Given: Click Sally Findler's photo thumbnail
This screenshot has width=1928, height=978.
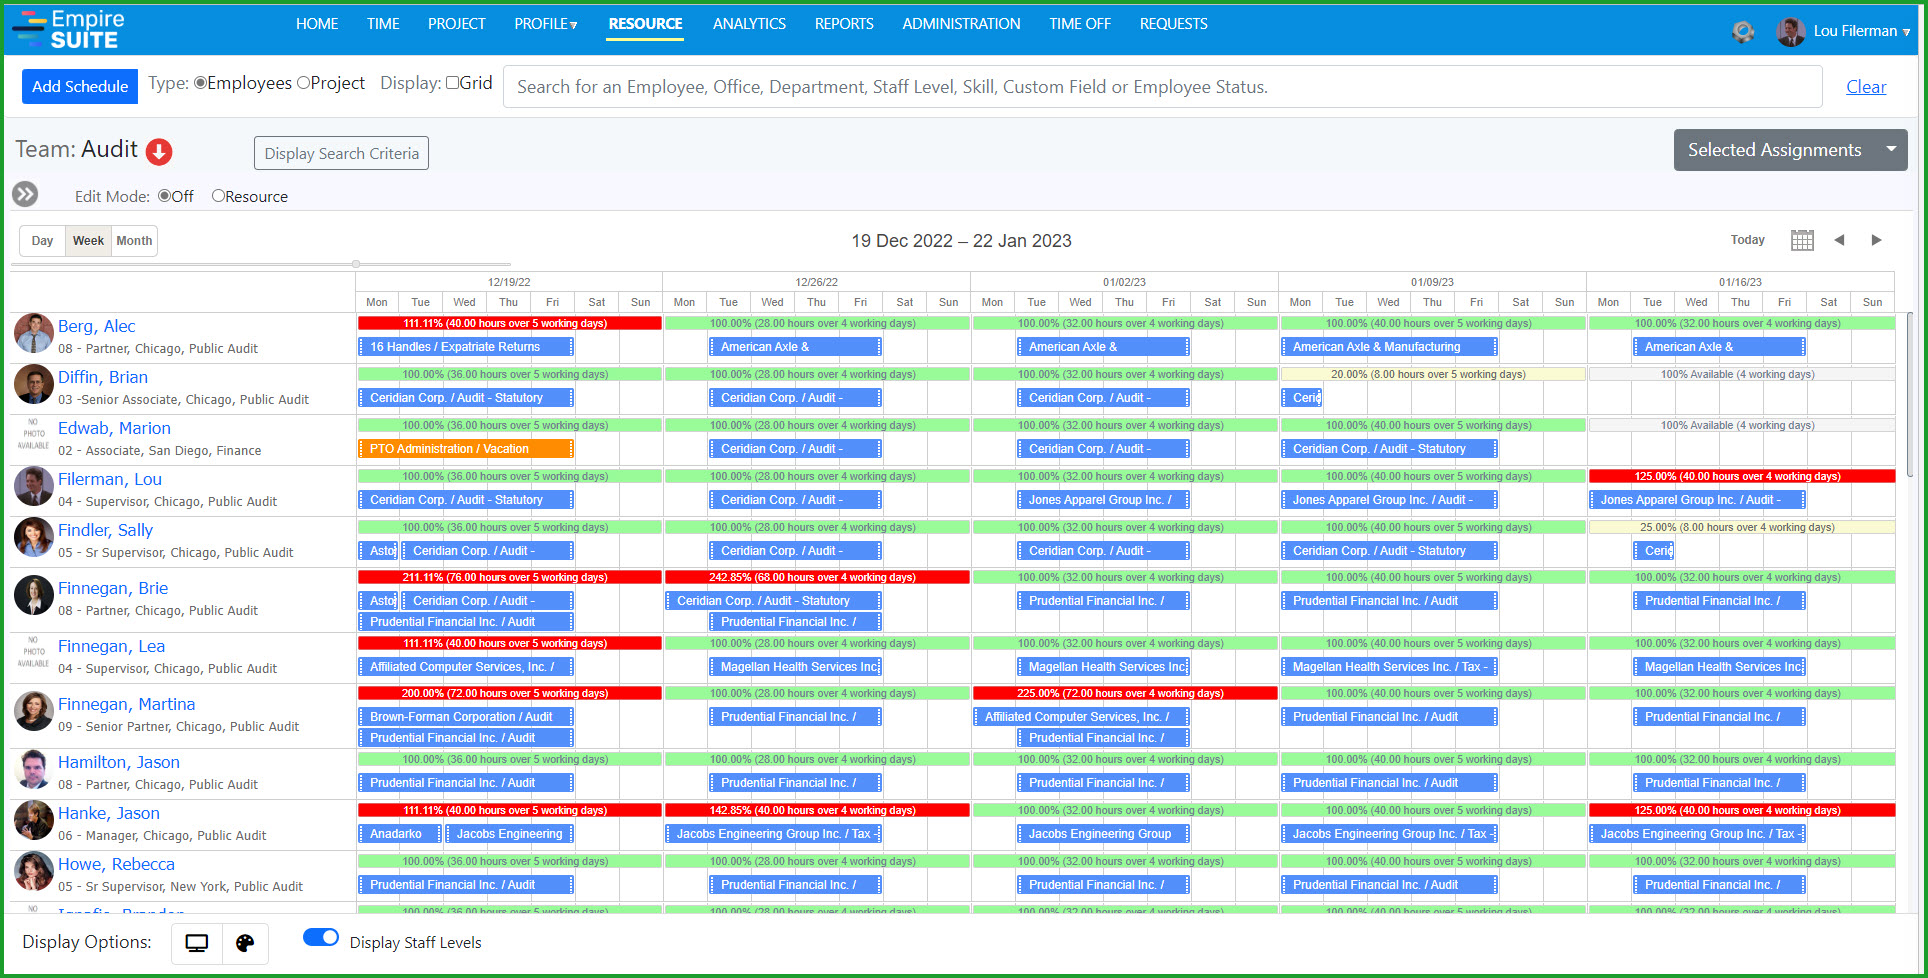Looking at the screenshot, I should (x=34, y=537).
